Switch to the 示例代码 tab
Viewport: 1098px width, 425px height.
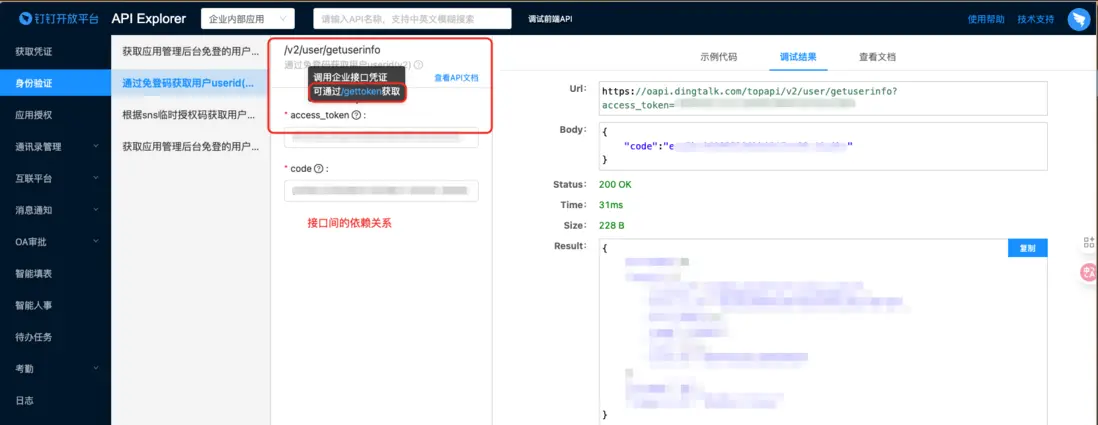718,57
